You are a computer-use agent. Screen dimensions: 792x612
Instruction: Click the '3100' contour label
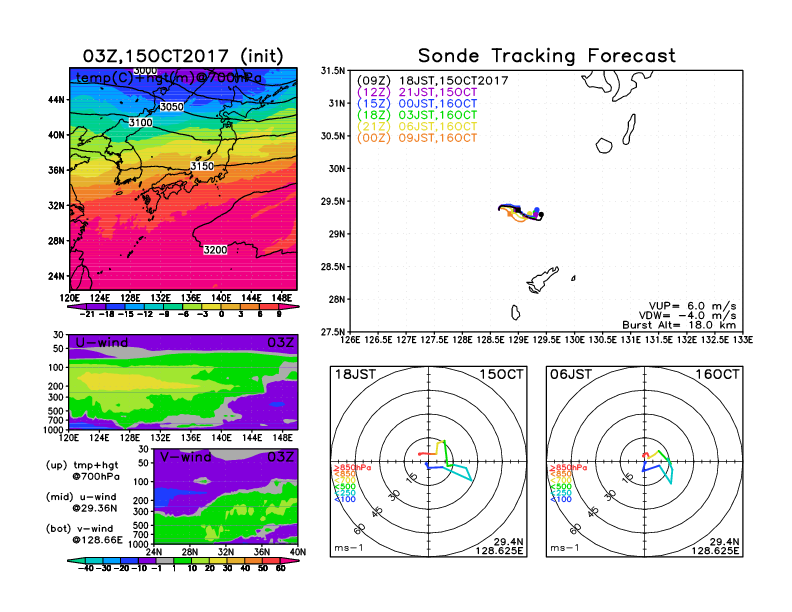(140, 122)
